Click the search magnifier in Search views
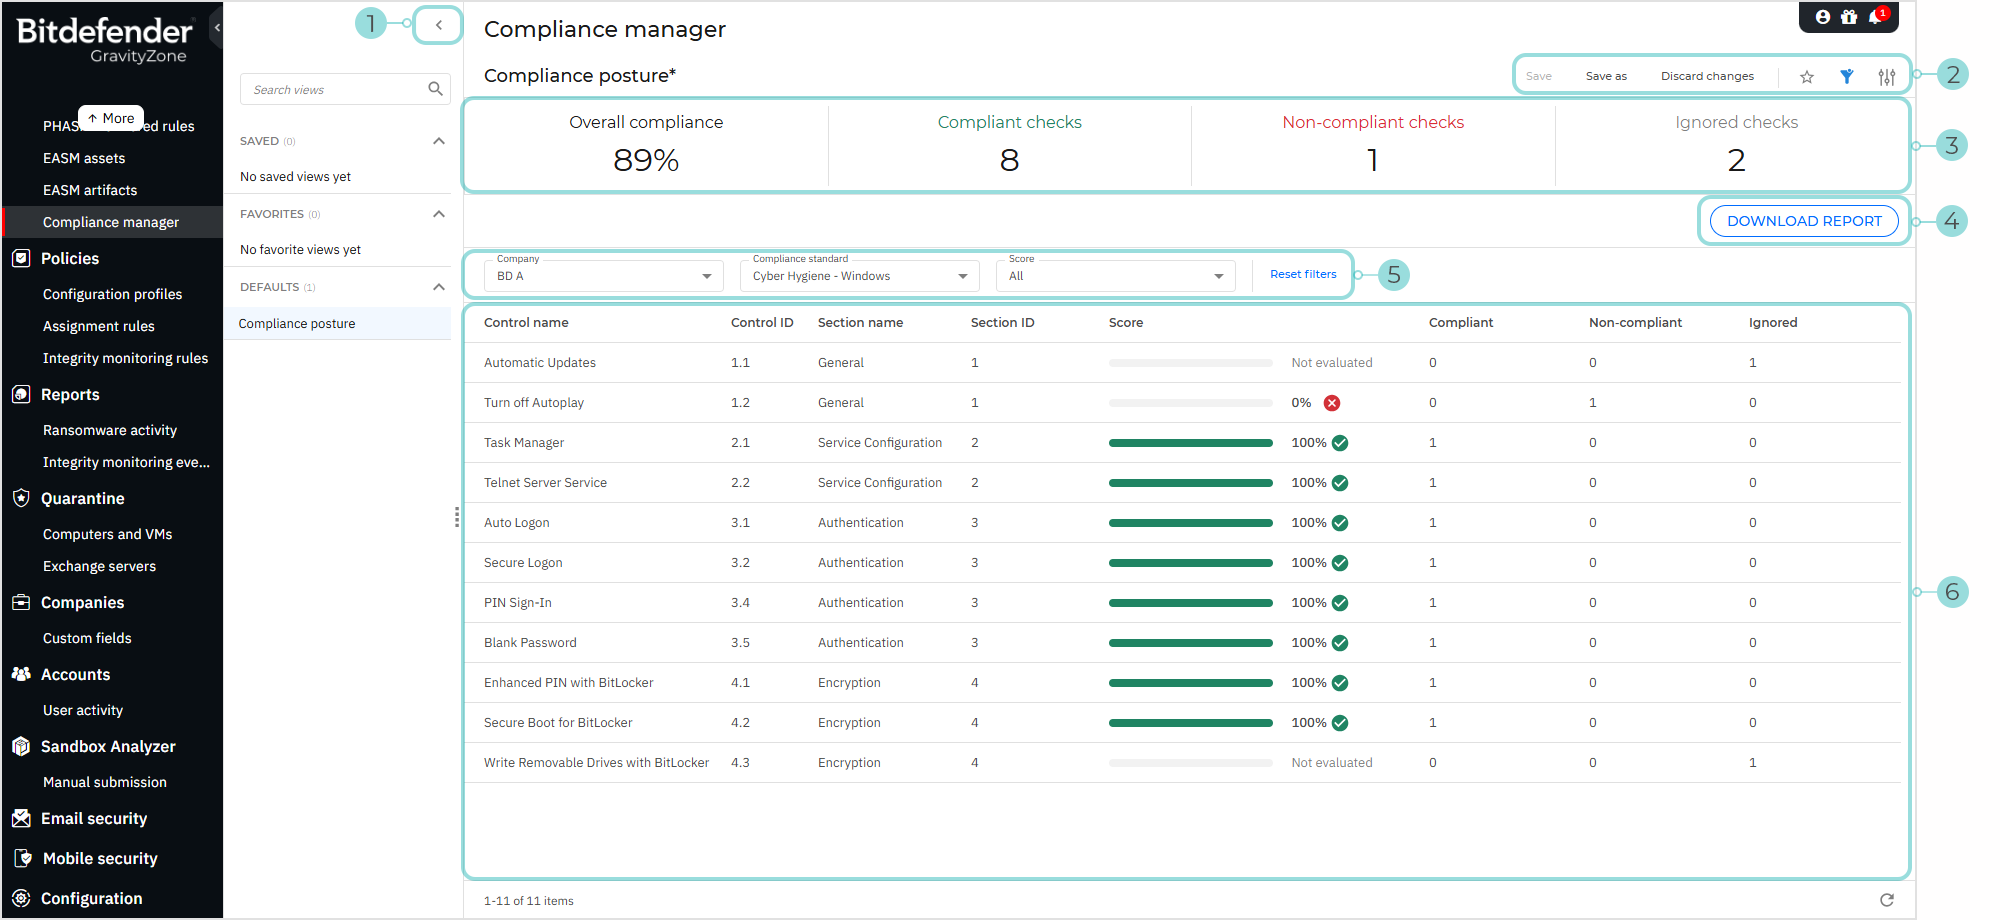The image size is (2000, 920). click(435, 88)
